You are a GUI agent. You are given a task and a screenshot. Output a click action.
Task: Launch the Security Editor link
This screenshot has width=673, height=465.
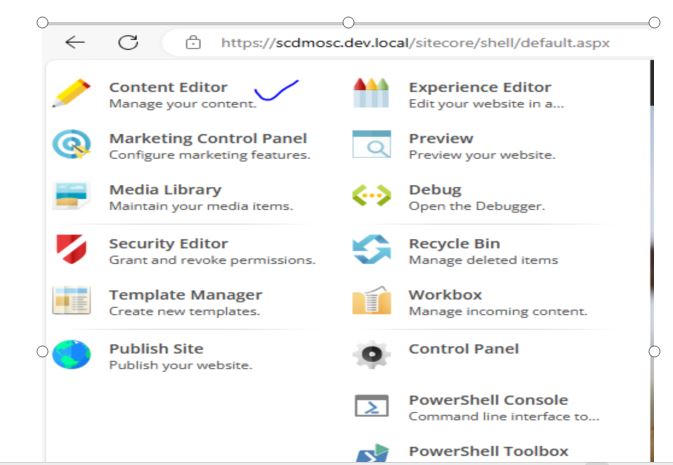168,243
